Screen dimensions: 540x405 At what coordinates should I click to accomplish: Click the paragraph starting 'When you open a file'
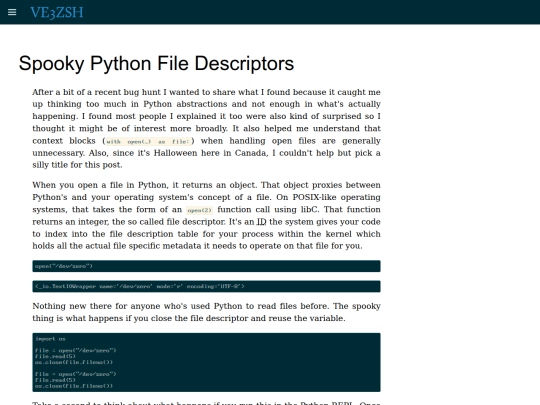206,215
